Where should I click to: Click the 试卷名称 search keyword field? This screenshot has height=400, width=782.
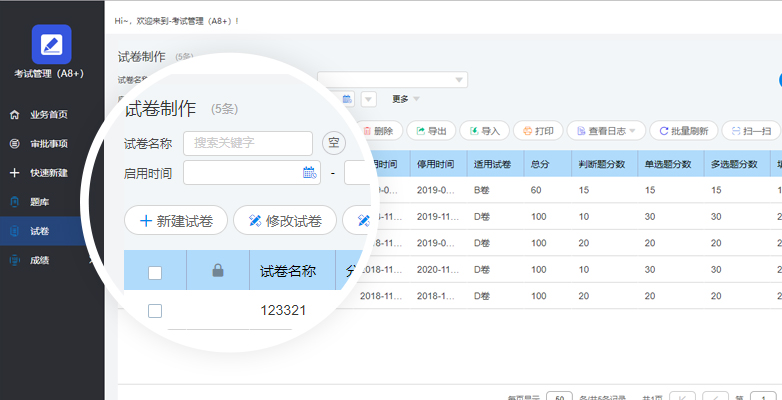point(247,143)
